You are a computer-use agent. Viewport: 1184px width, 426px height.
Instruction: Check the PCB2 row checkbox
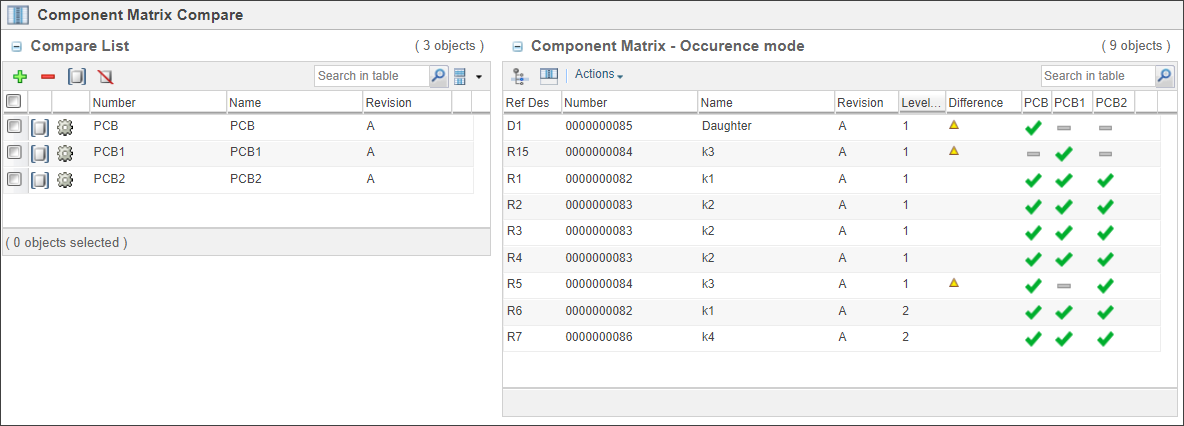[x=13, y=179]
